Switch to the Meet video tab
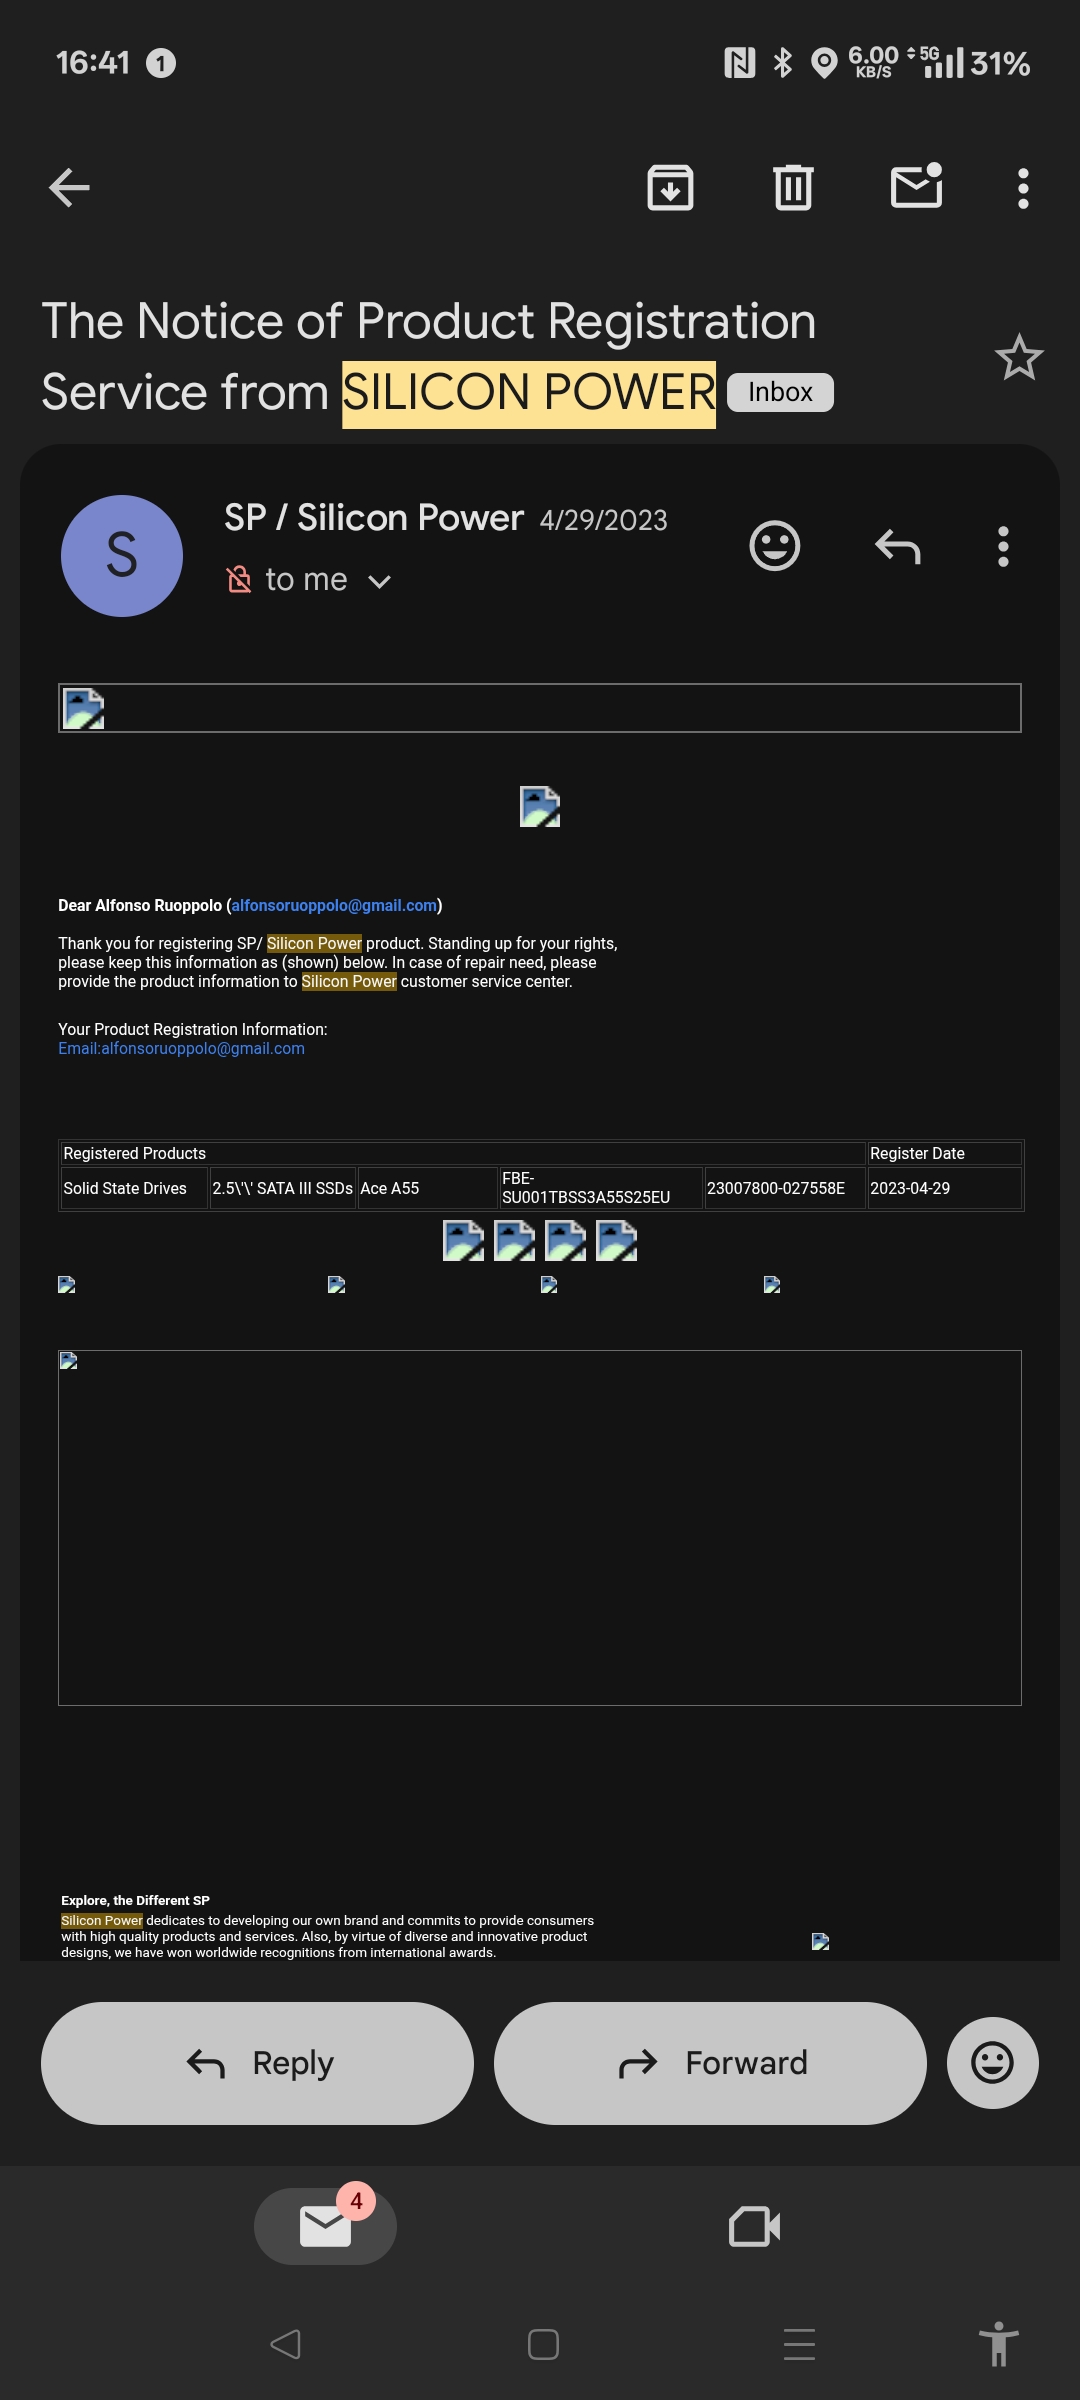 pyautogui.click(x=754, y=2226)
